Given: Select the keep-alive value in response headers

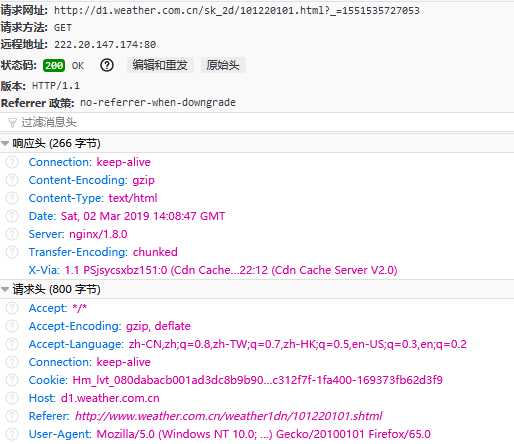Looking at the screenshot, I should tap(123, 162).
